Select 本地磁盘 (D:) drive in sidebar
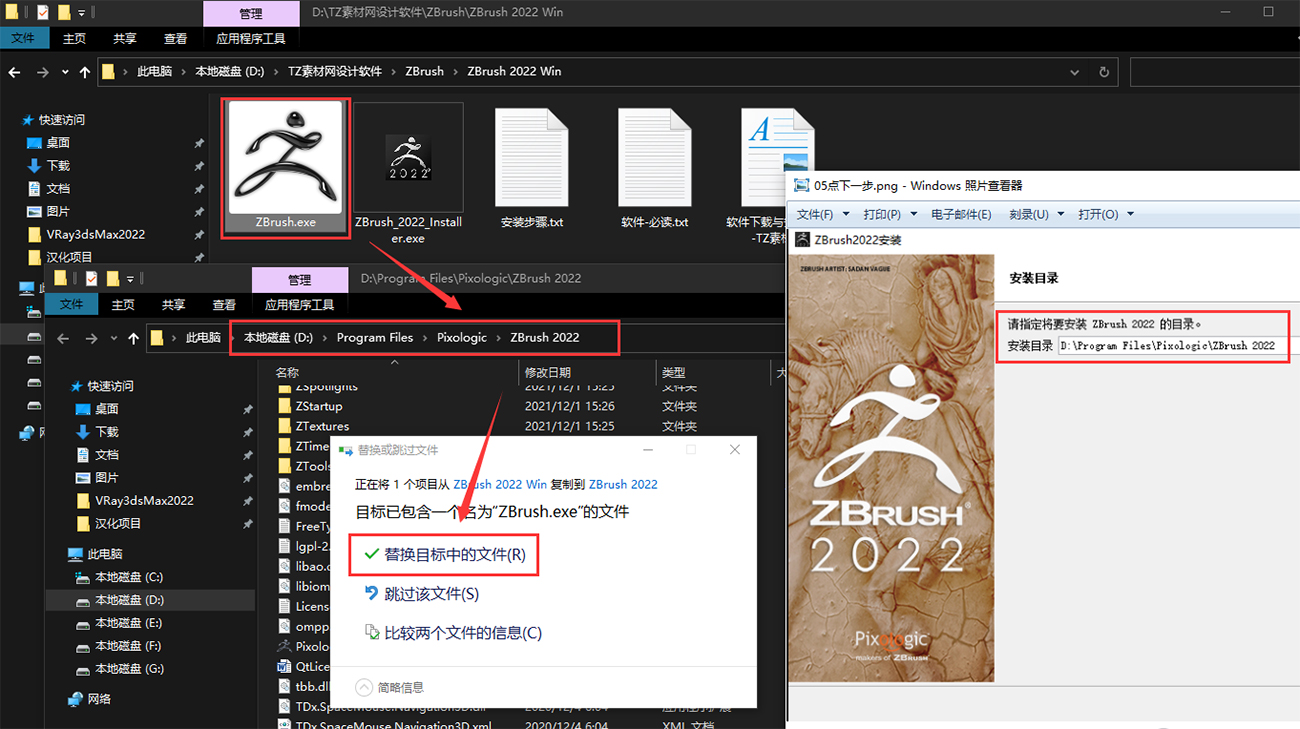The height and width of the screenshot is (729, 1300). click(128, 600)
